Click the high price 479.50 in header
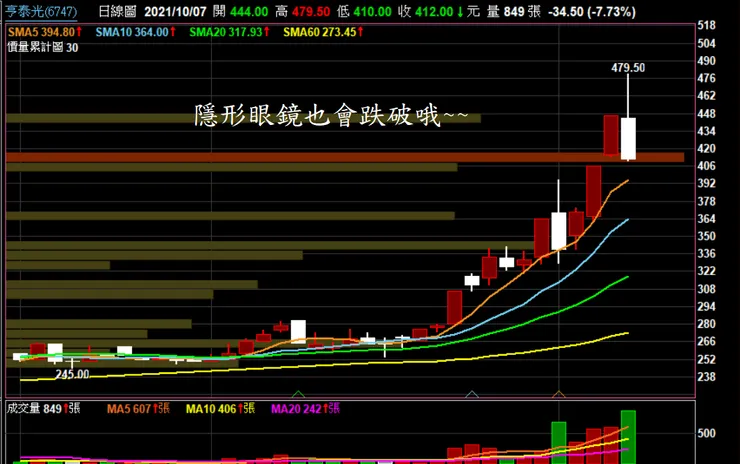The height and width of the screenshot is (464, 740). [311, 12]
